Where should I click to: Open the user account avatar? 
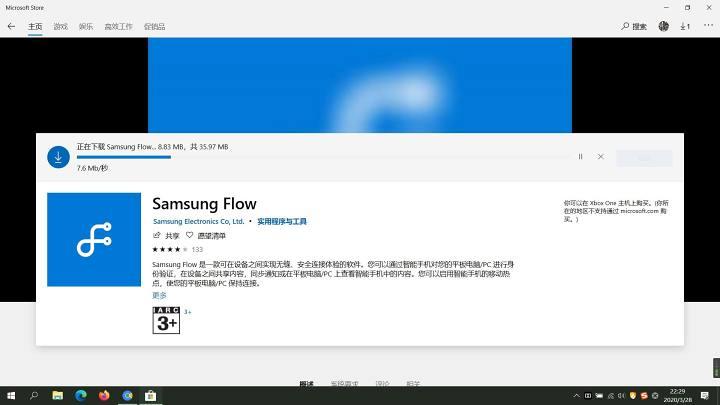point(664,26)
